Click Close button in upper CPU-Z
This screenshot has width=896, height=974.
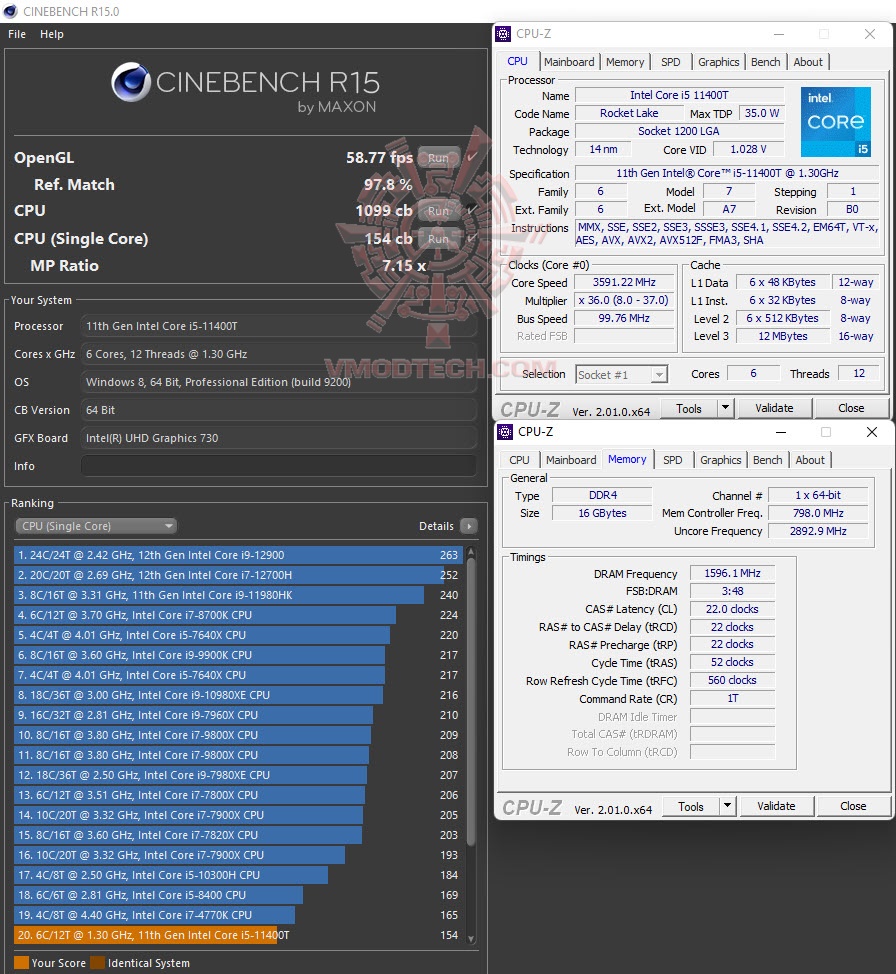coord(851,408)
